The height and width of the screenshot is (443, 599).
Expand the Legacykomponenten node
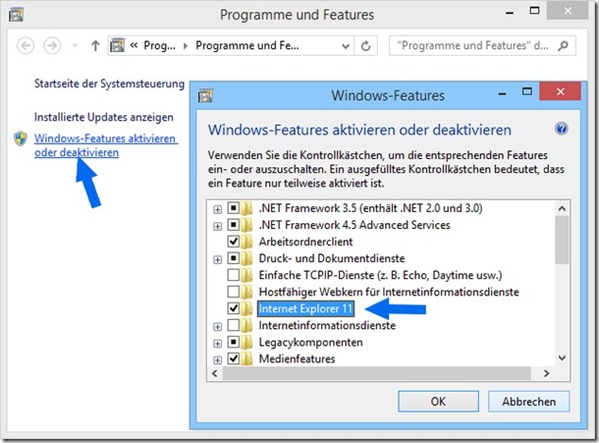point(217,344)
